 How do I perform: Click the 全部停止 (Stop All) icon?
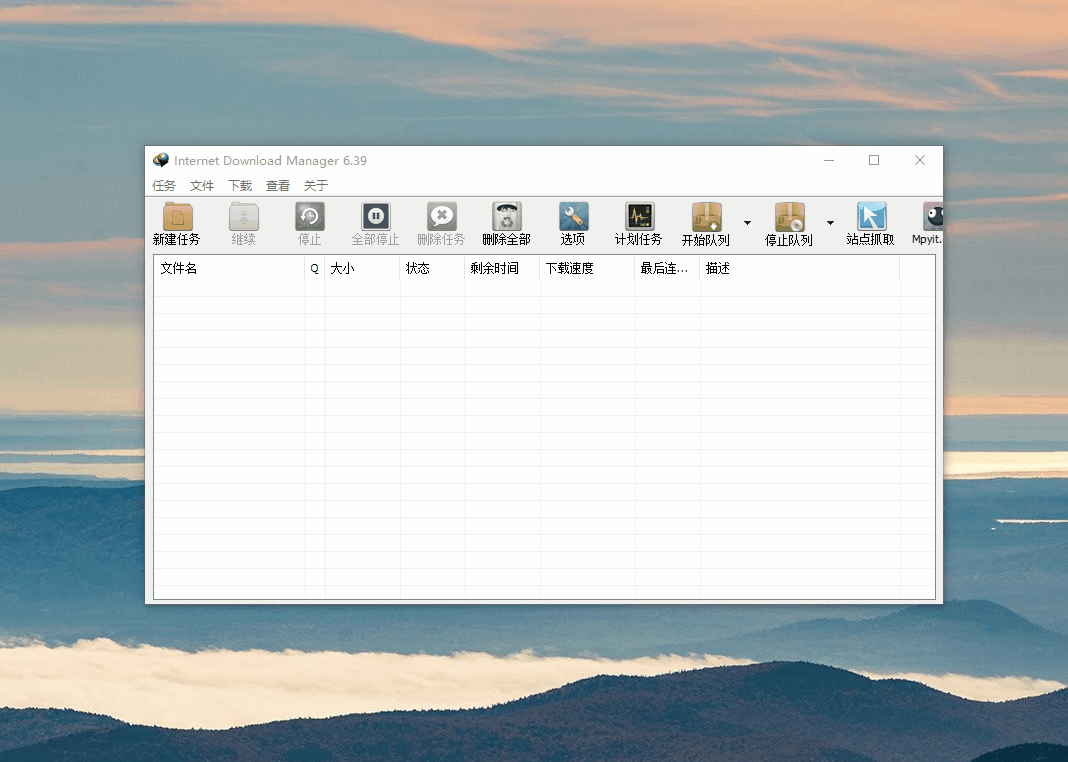[375, 217]
